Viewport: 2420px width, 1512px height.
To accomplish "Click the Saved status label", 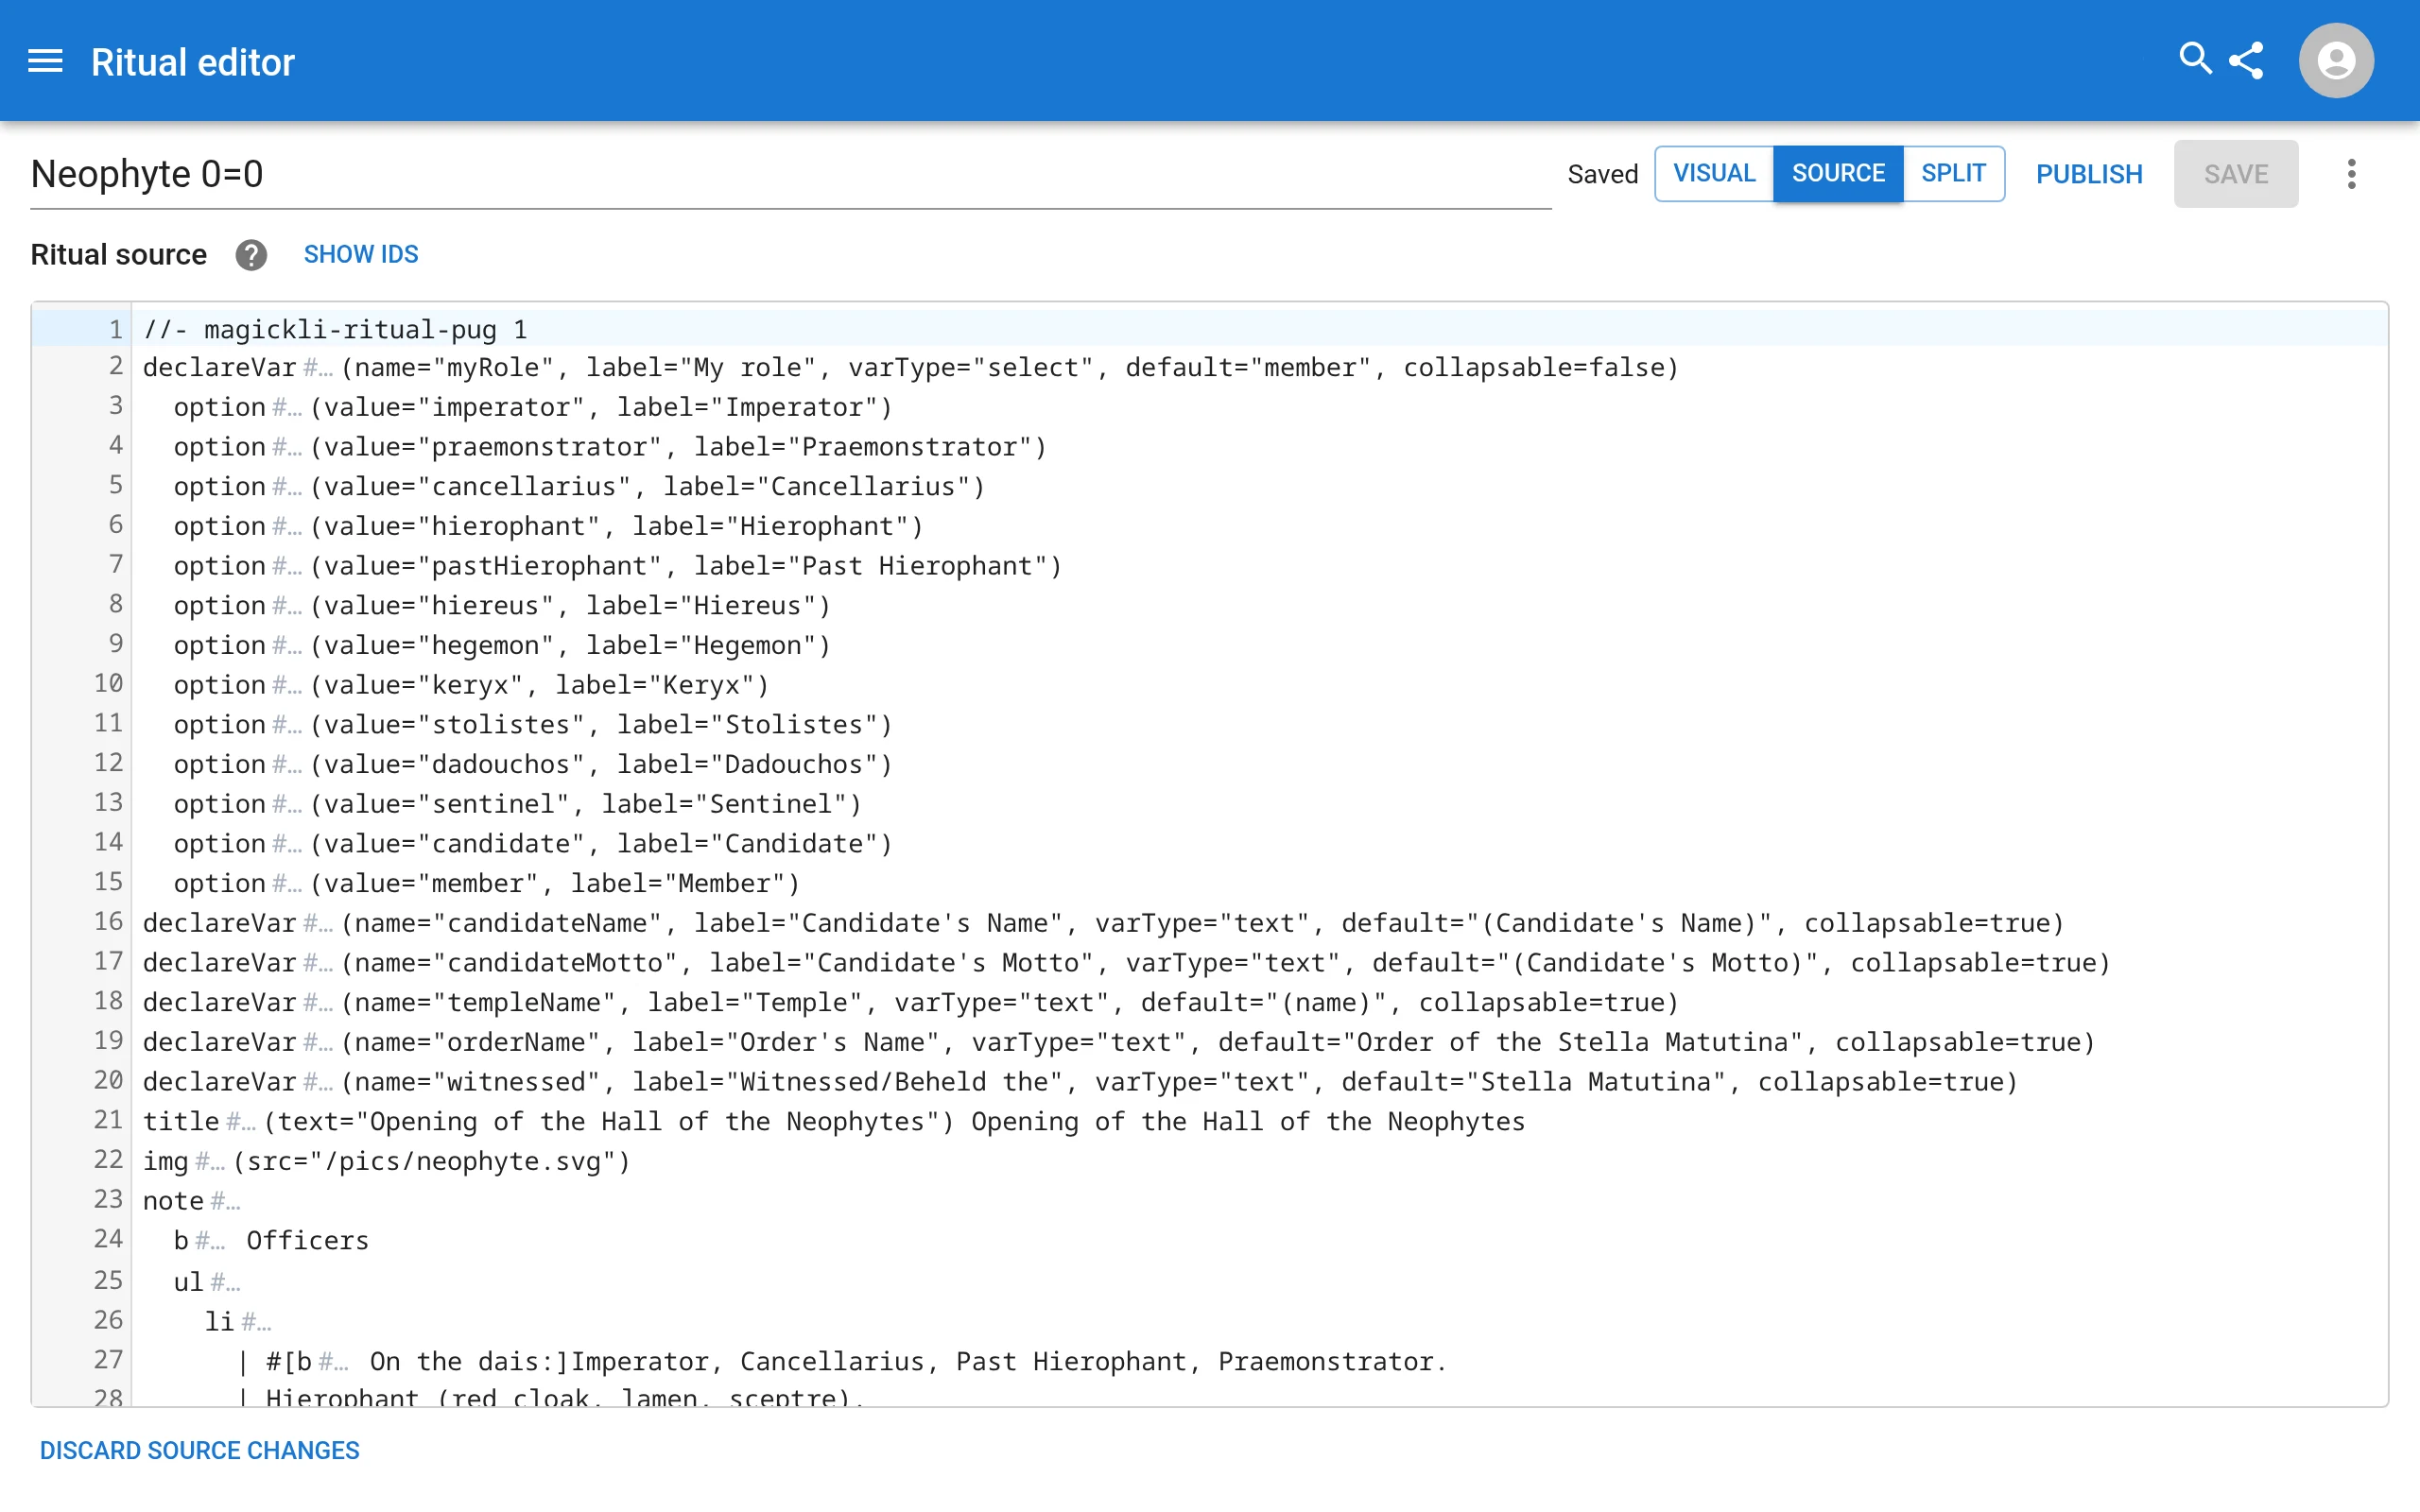I will pos(1602,175).
